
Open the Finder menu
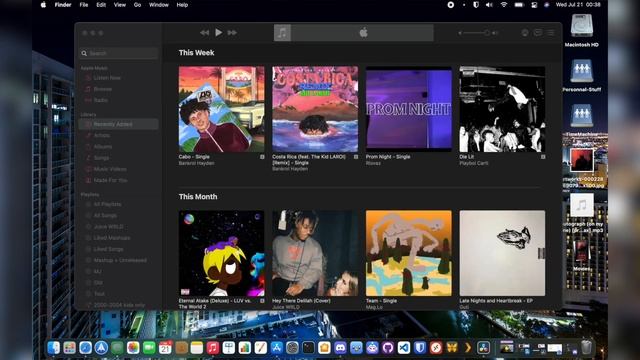pyautogui.click(x=63, y=5)
